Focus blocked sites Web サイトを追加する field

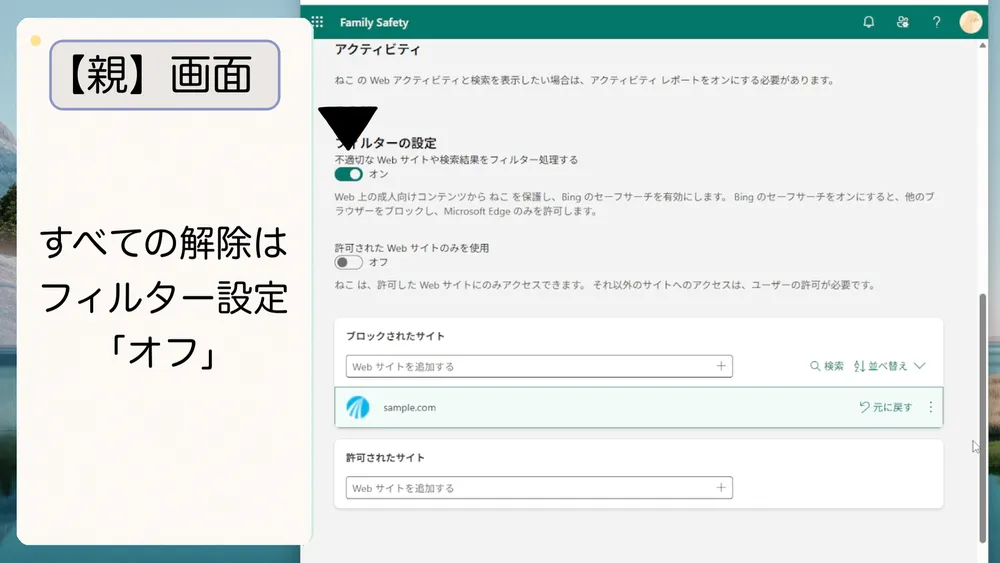(539, 366)
